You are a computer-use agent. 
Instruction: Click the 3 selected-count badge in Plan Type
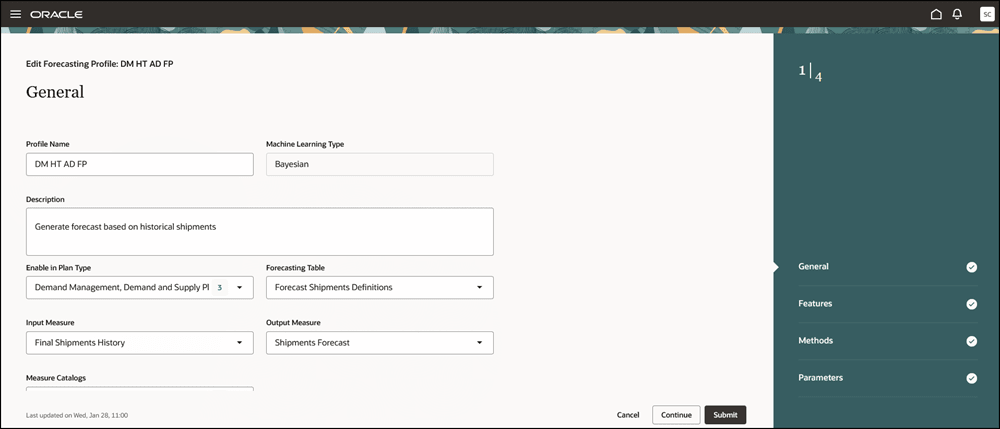tap(219, 287)
